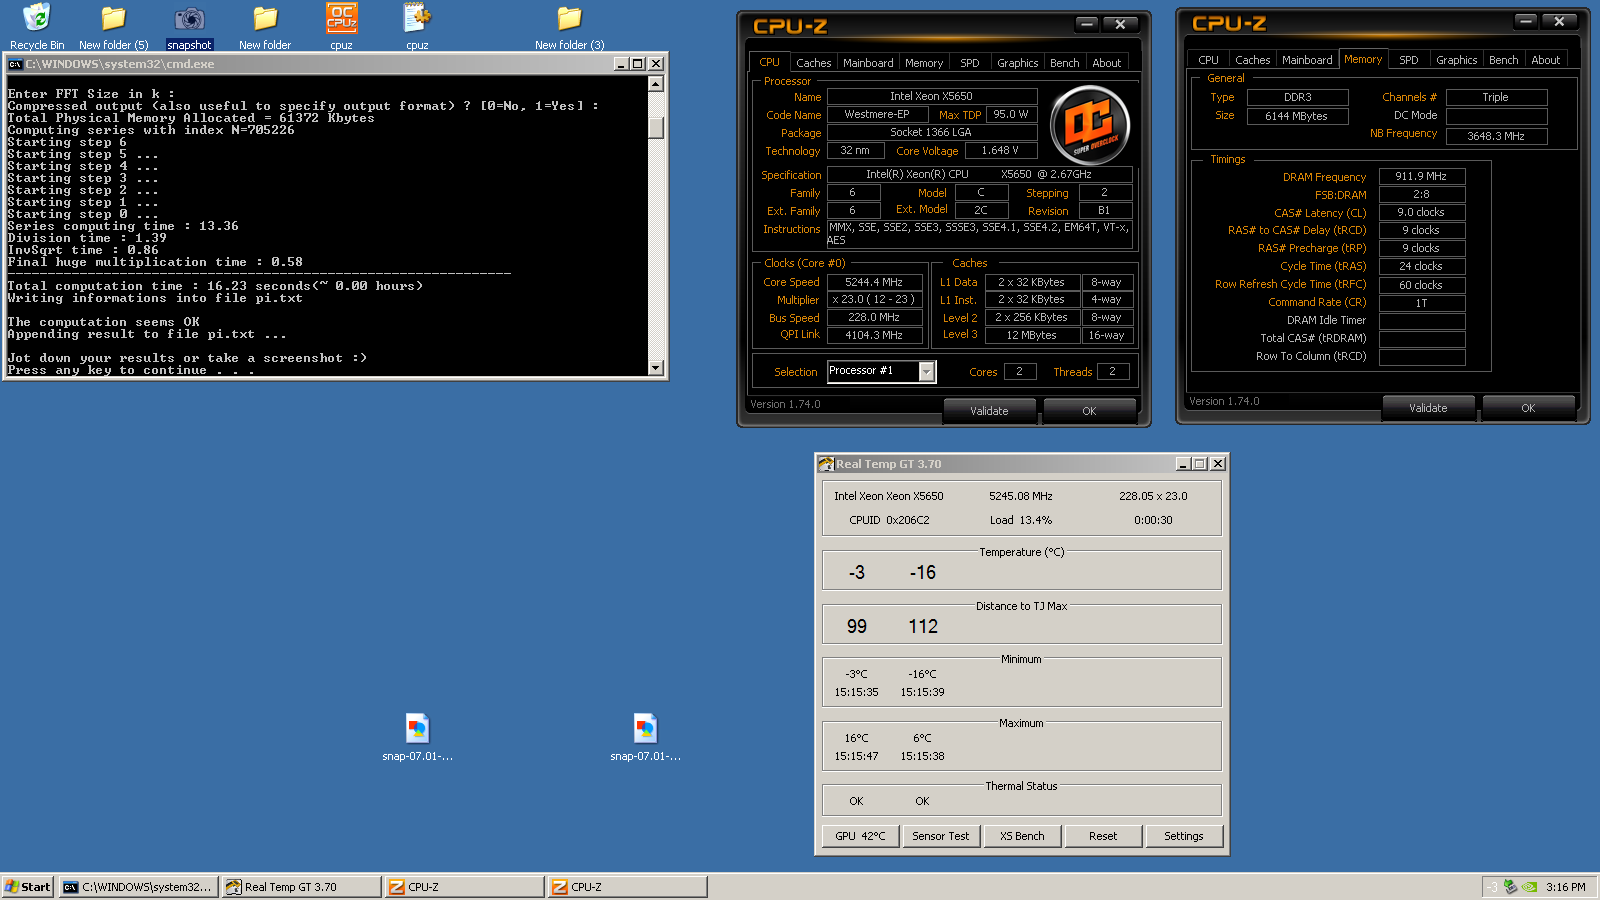This screenshot has width=1600, height=900.
Task: Open Caches tab in left CPU-Z window
Action: point(813,63)
